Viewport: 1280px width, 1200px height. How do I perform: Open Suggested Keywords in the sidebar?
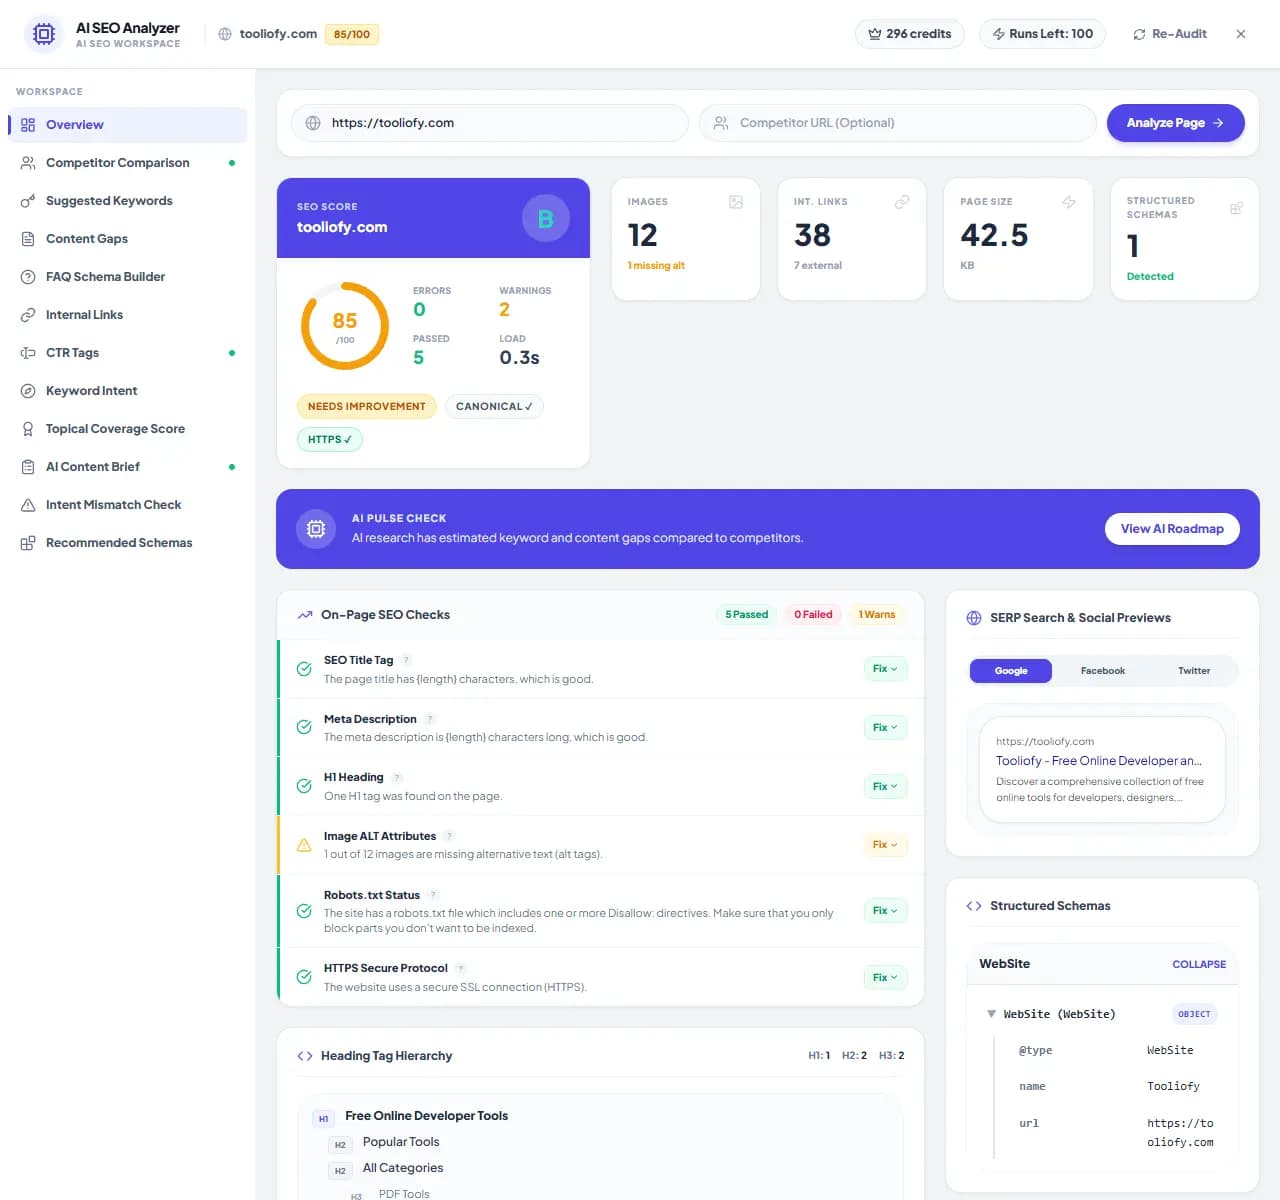point(127,201)
